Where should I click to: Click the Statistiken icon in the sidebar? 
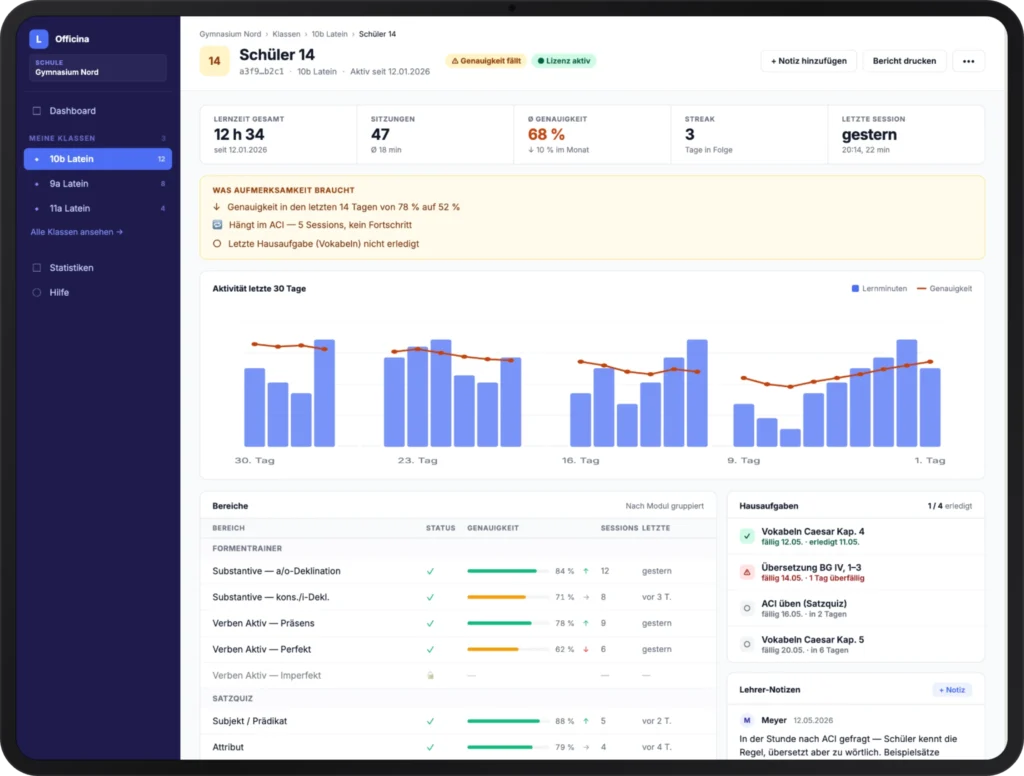tap(37, 268)
